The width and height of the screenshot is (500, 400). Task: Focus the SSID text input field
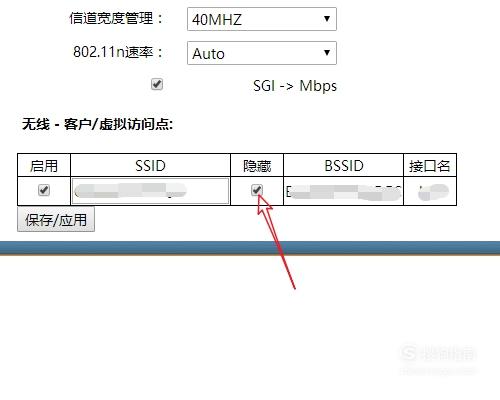pos(150,191)
